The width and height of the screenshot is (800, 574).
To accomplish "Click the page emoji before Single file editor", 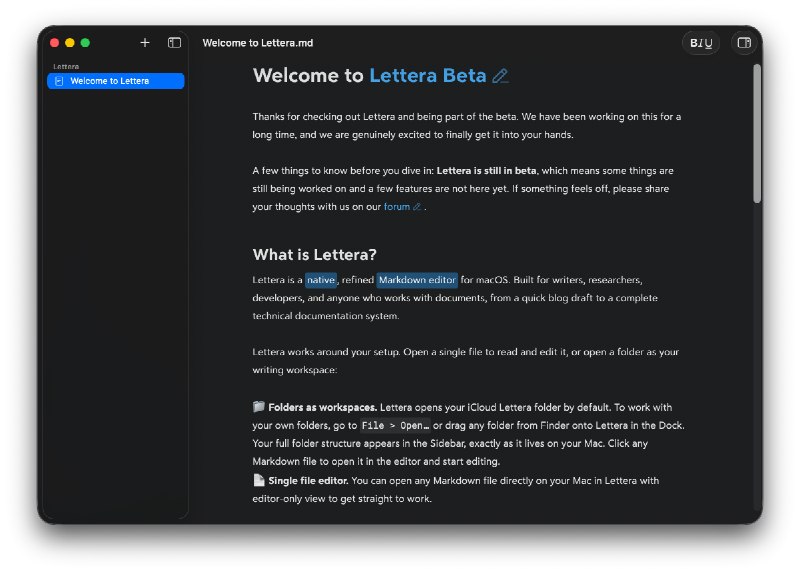I will pyautogui.click(x=259, y=480).
